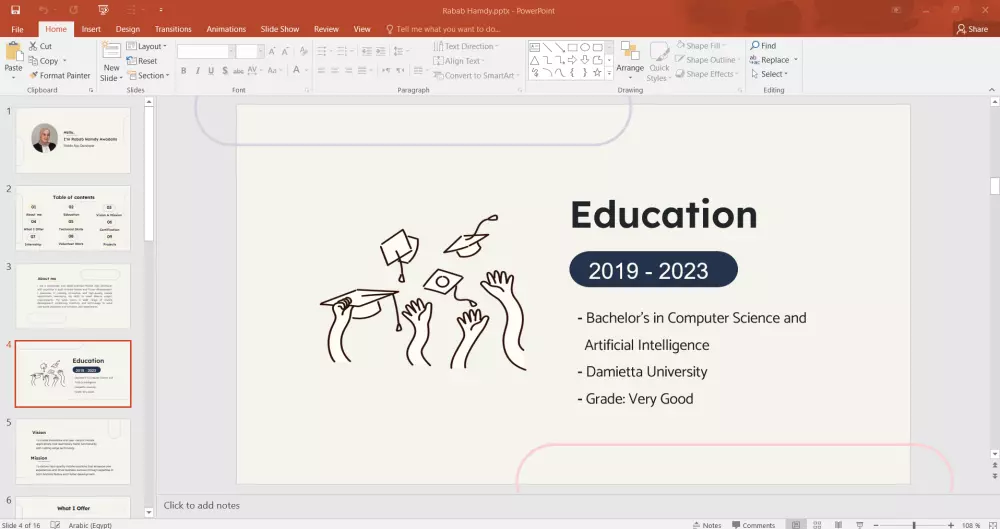The image size is (1000, 529).
Task: Open the File tab
Action: tap(17, 29)
